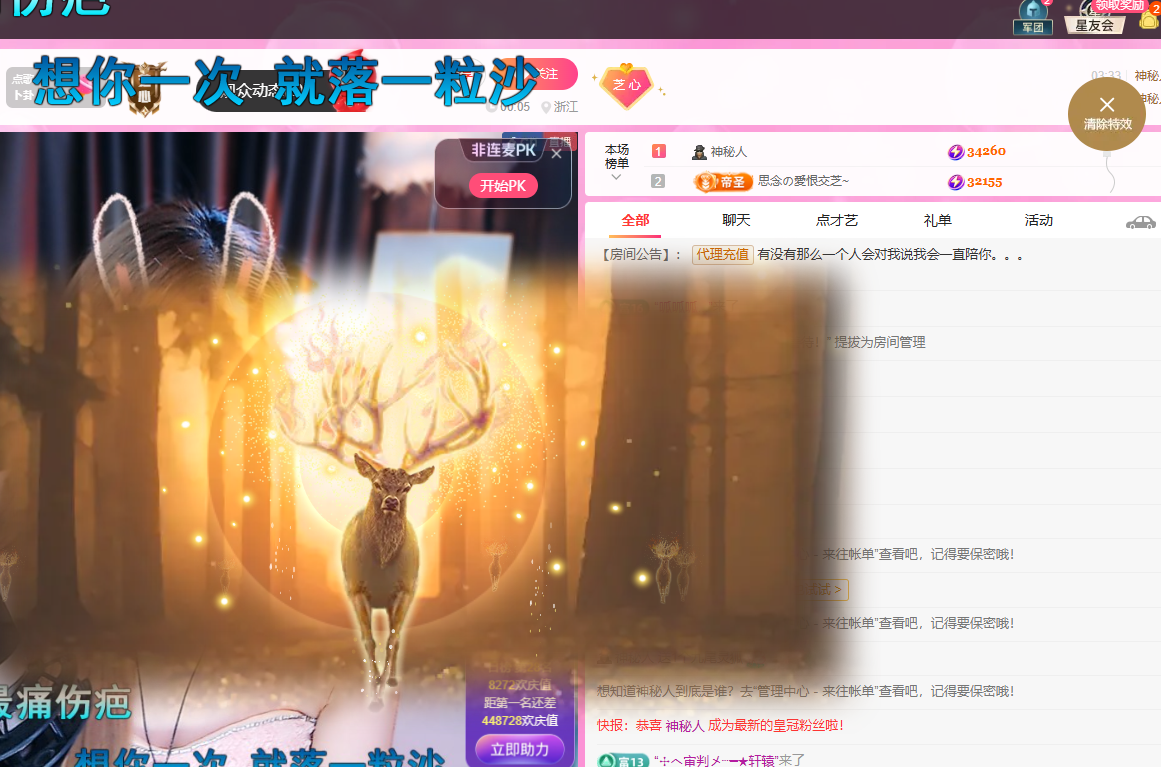The image size is (1161, 767).
Task: Click the 芝心 heart badge icon
Action: (627, 86)
